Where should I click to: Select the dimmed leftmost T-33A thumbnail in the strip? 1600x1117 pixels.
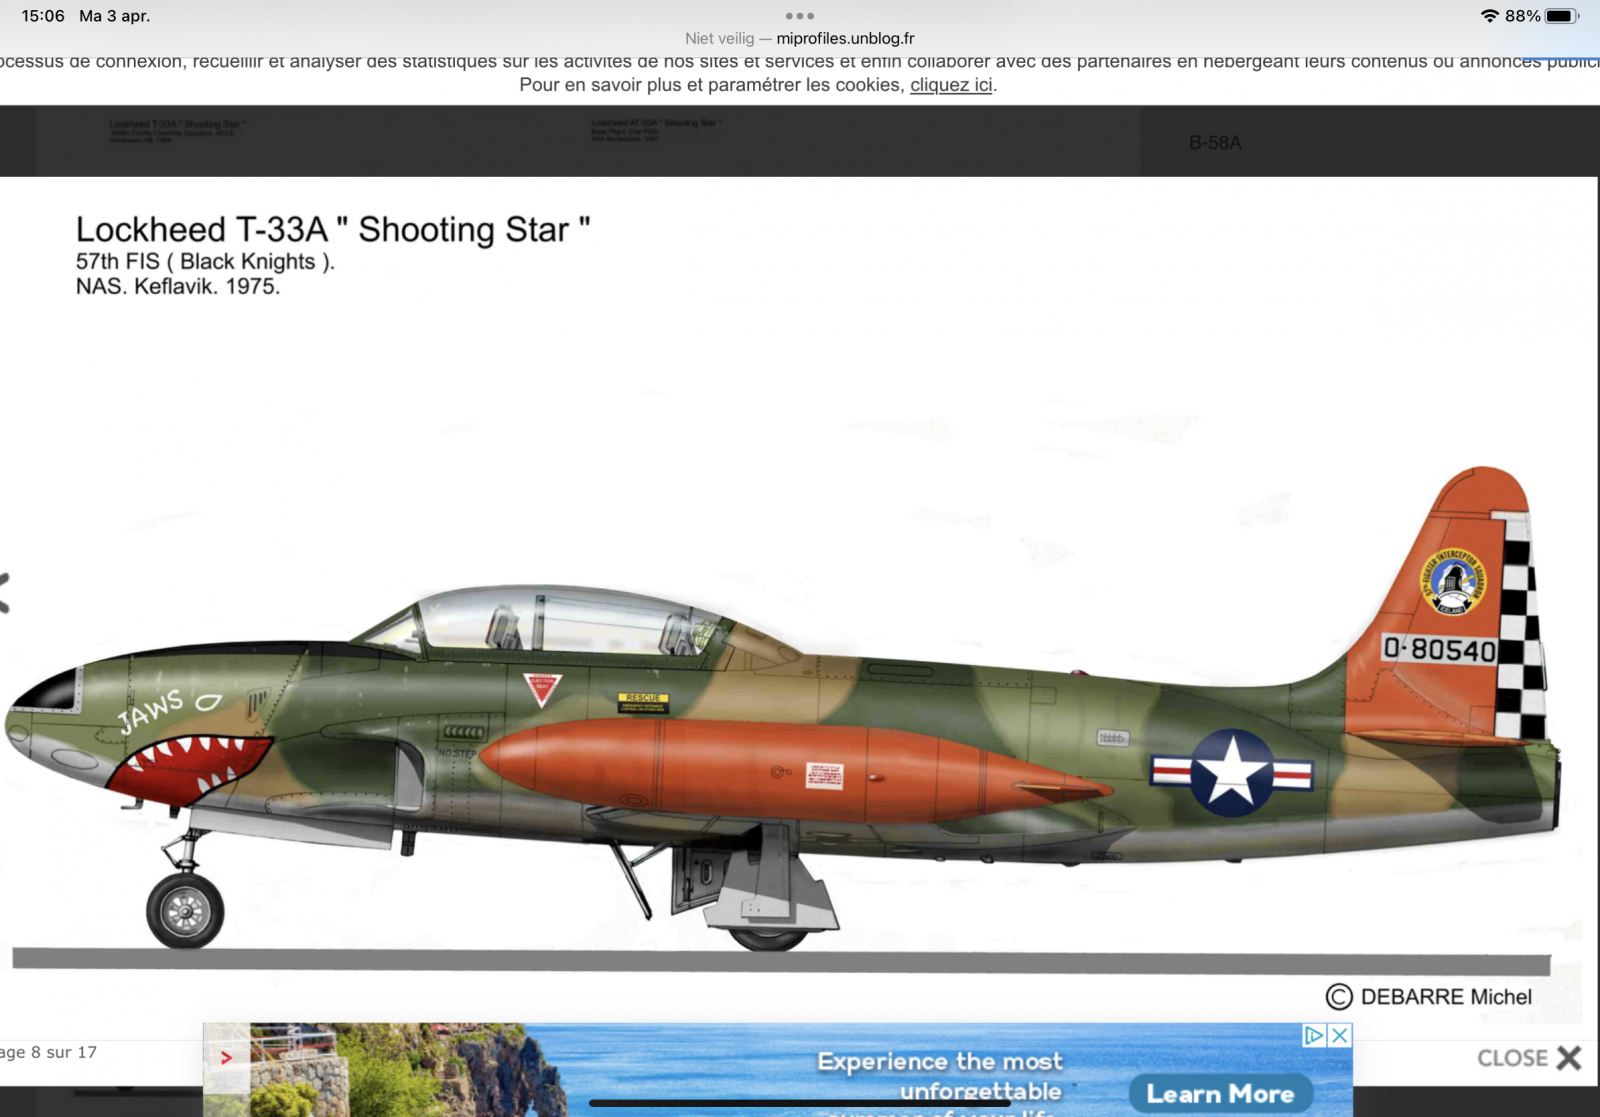(176, 131)
